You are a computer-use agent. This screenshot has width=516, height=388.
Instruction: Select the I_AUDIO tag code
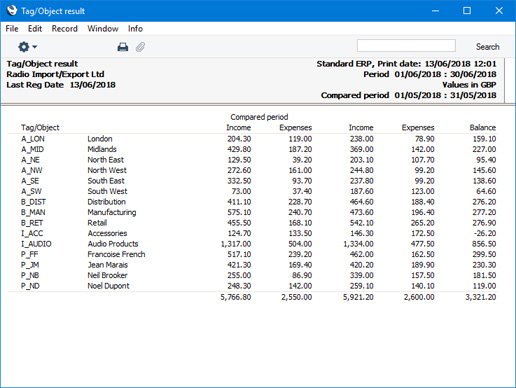(x=36, y=244)
